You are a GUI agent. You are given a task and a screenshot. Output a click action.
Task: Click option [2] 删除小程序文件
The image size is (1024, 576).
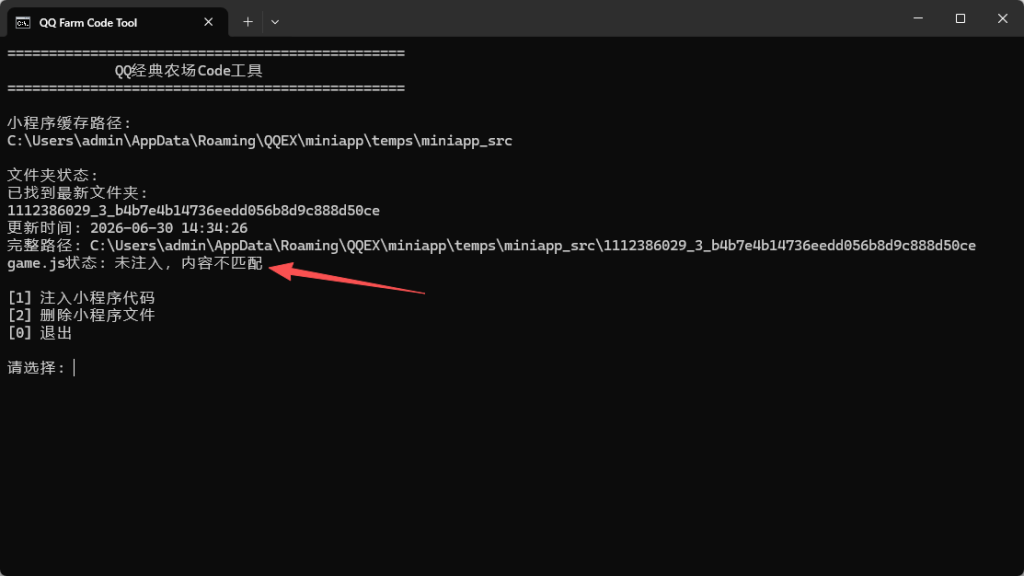pos(81,315)
